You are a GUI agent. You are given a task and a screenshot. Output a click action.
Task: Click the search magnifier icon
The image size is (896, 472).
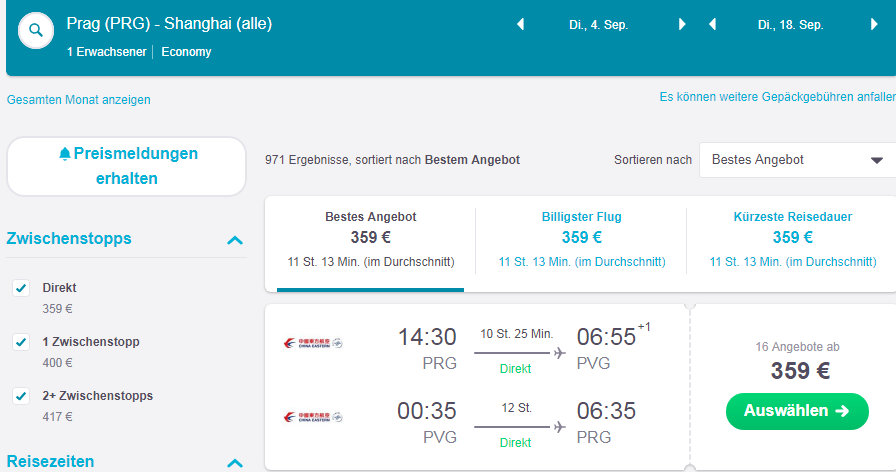coord(36,30)
